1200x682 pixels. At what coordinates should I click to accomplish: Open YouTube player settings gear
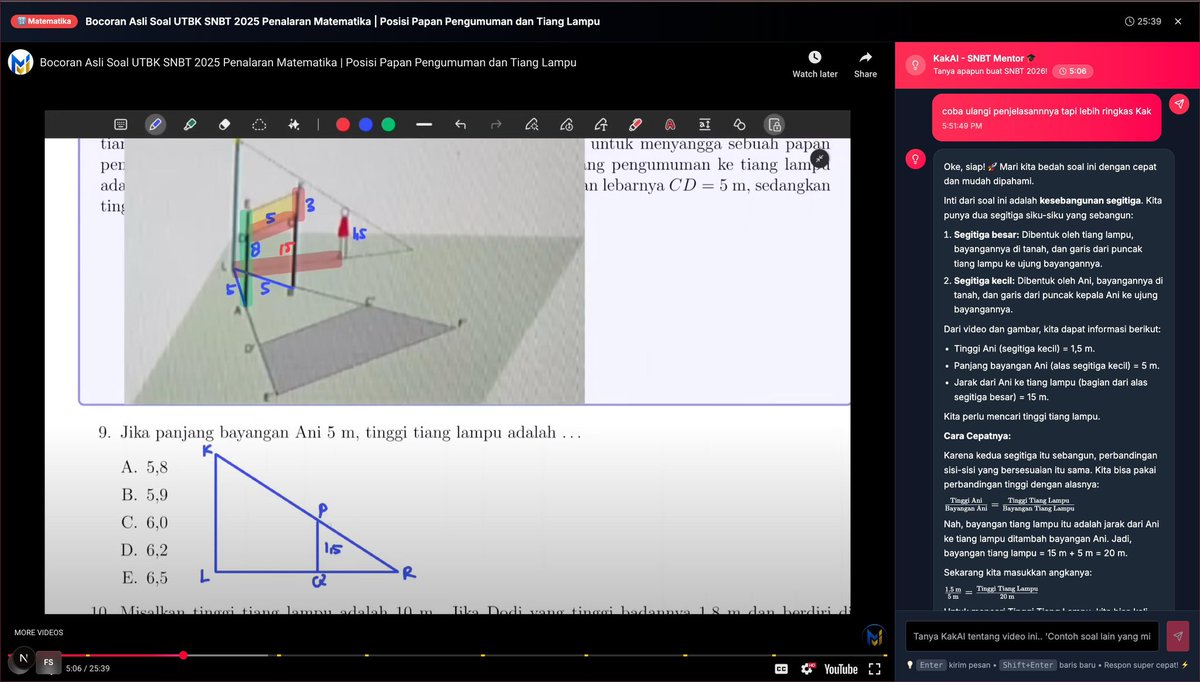coord(807,669)
